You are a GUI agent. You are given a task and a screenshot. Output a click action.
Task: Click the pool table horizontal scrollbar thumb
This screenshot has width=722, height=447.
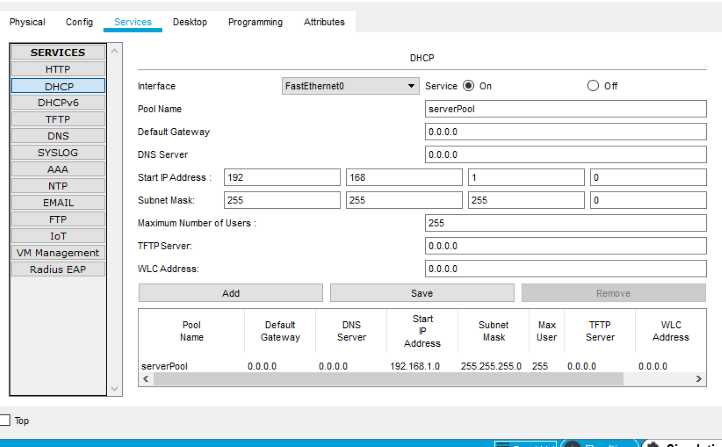tap(389, 379)
